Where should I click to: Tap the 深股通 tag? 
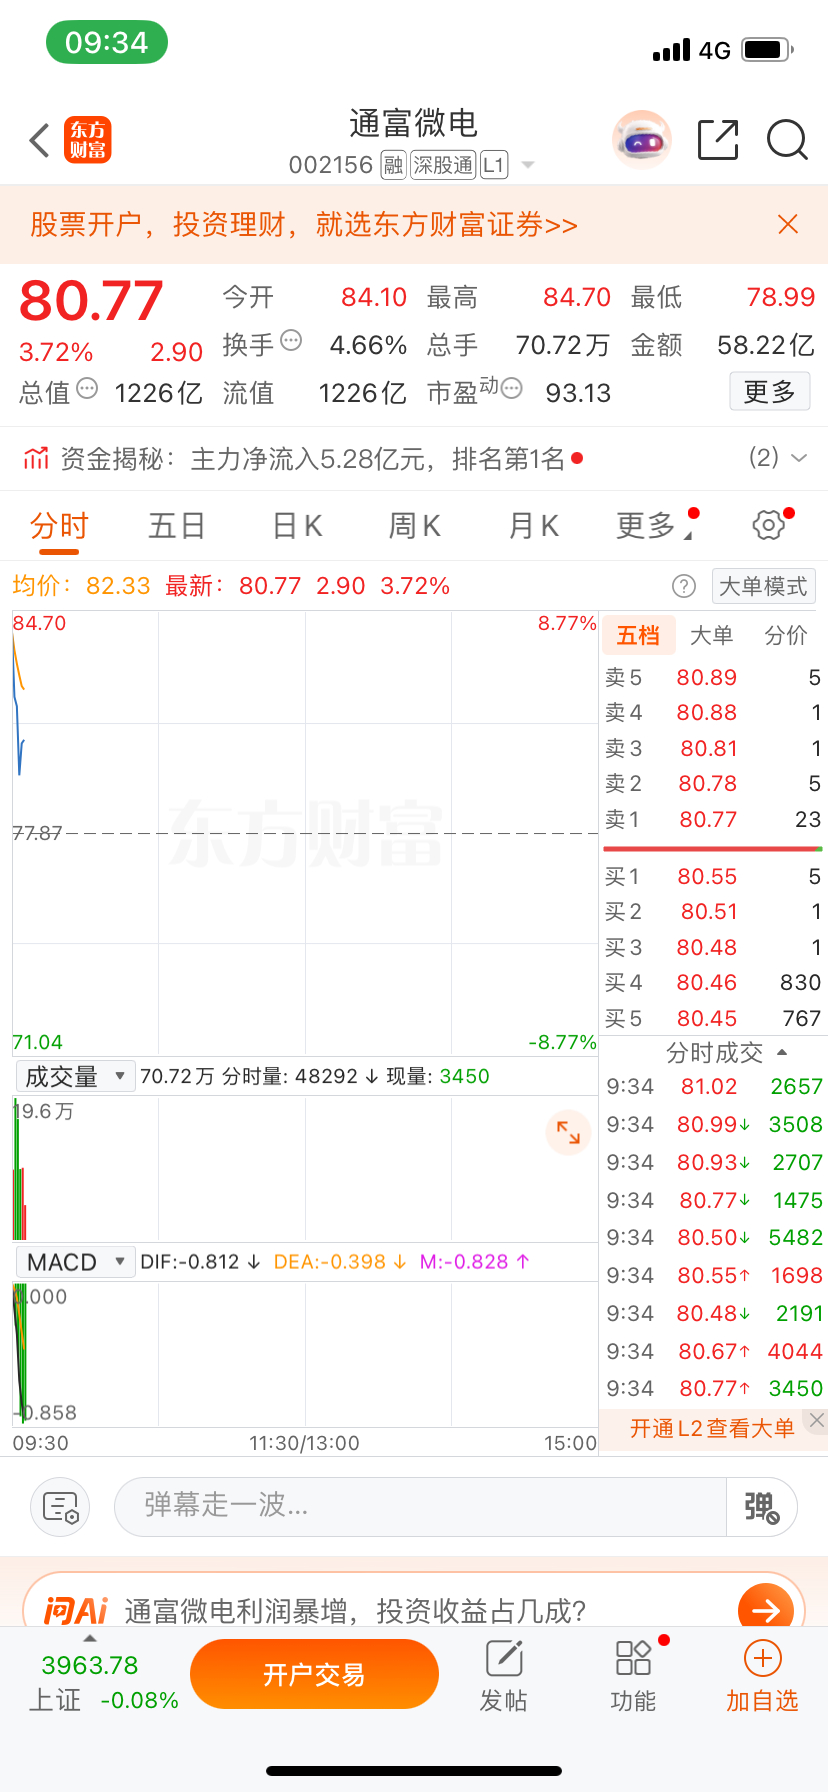click(443, 165)
